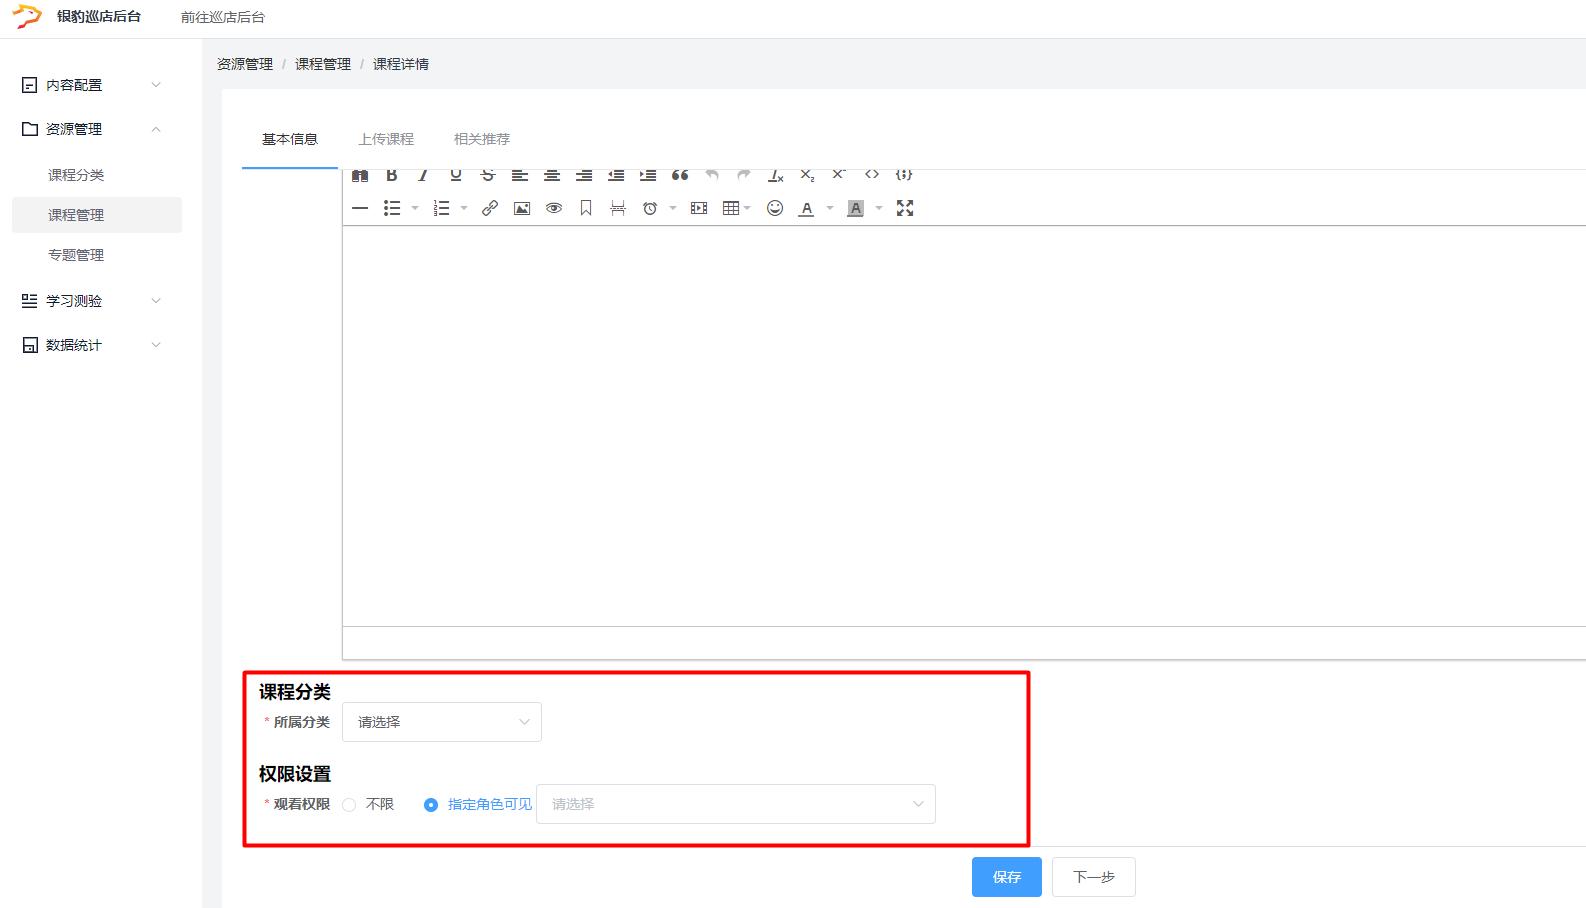1586x908 pixels.
Task: Apply blockquote formatting with the quote icon
Action: pyautogui.click(x=680, y=176)
